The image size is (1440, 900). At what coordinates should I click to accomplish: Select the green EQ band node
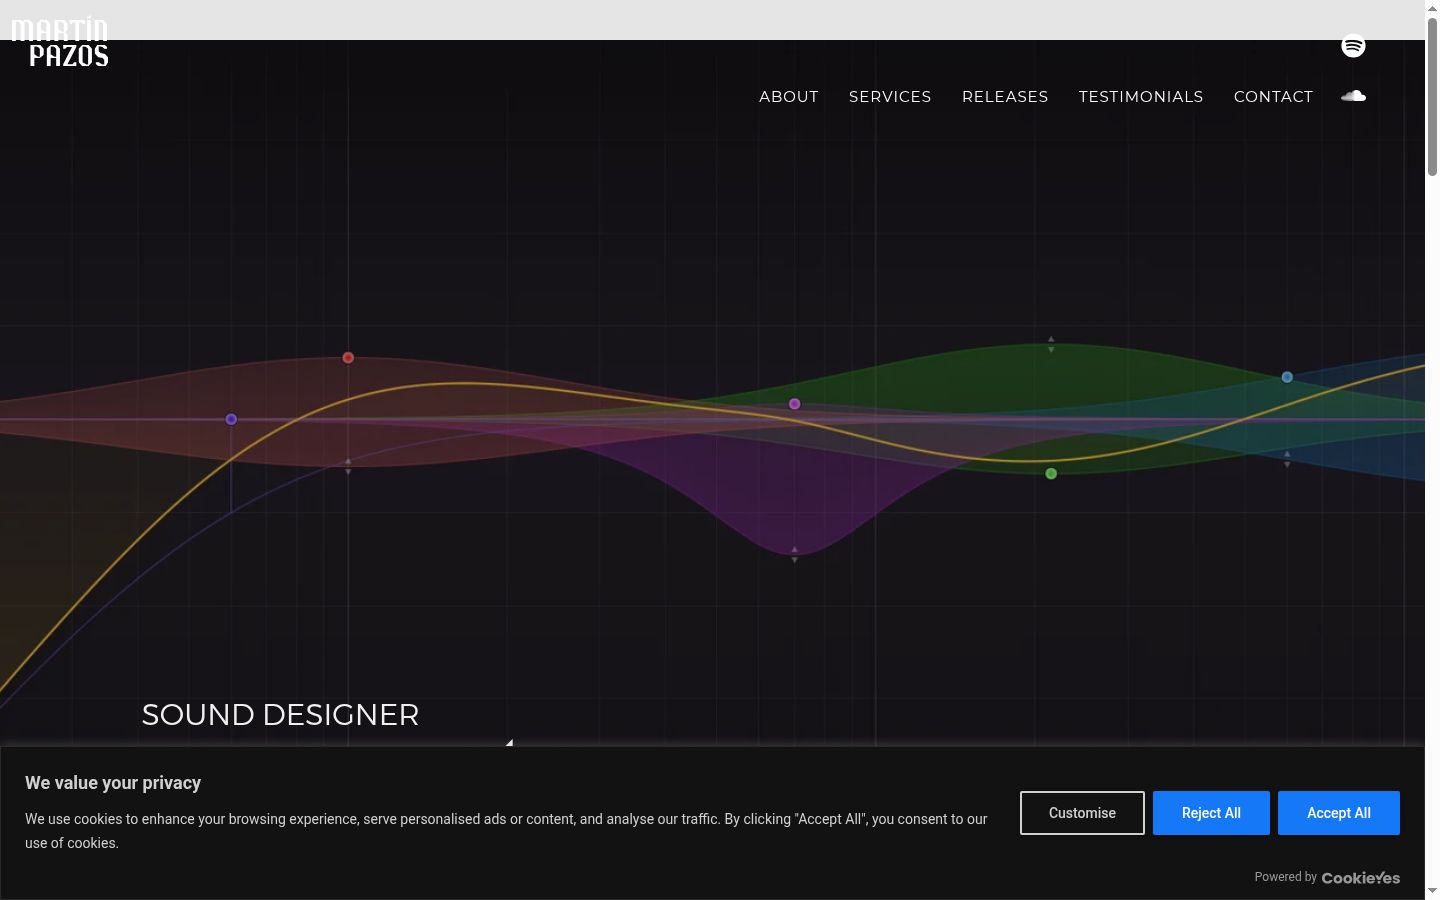click(1051, 474)
